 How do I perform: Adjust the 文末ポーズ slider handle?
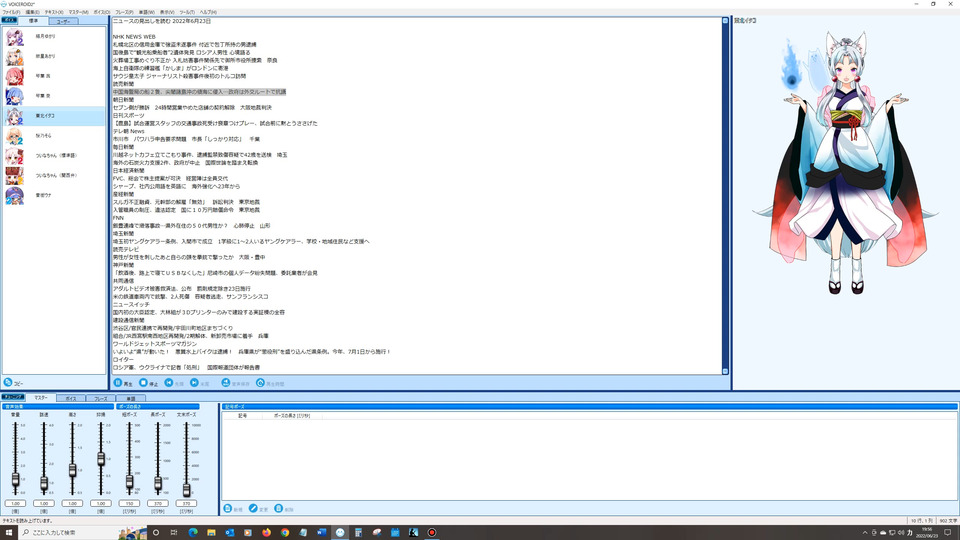186,490
